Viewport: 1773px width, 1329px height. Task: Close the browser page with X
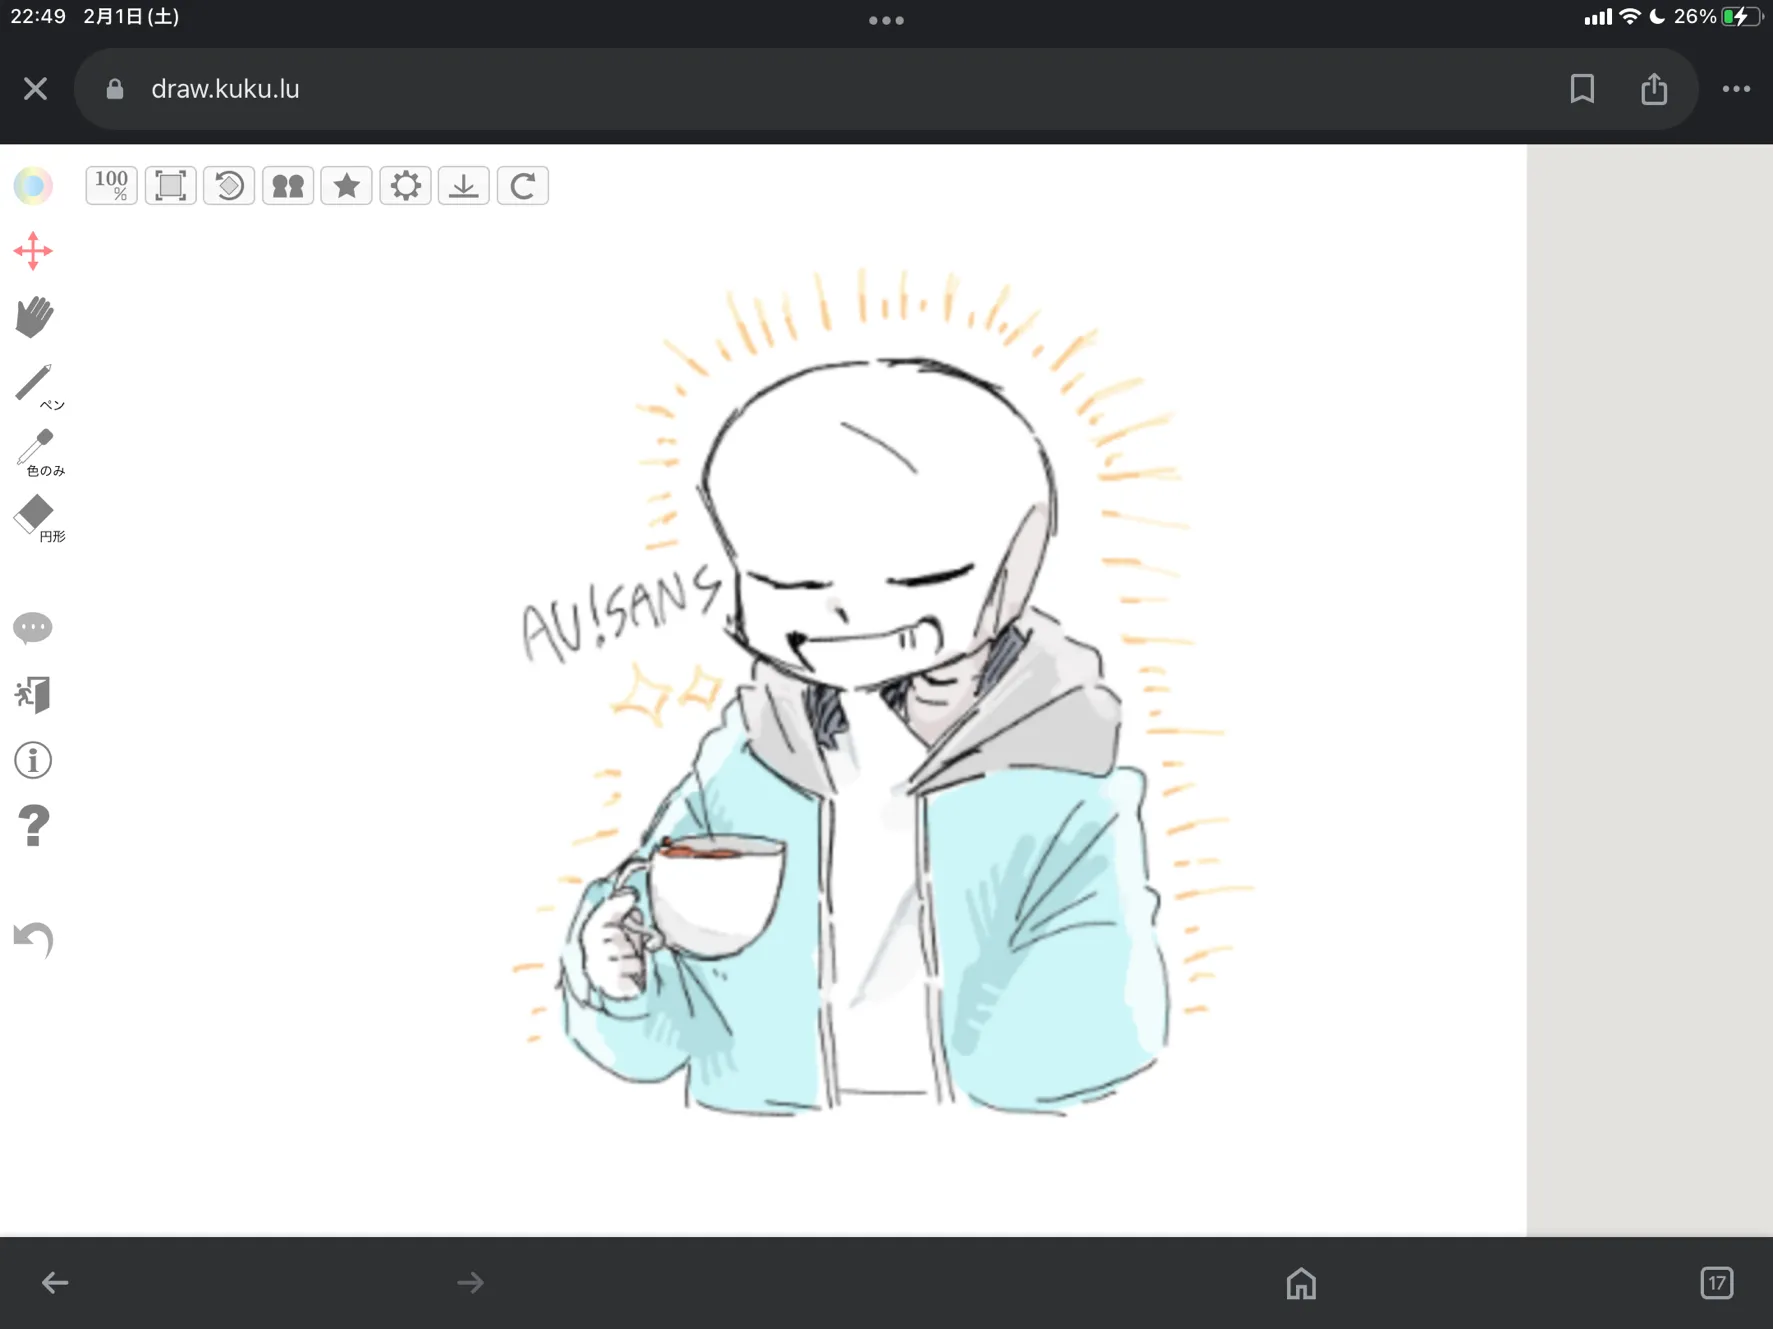[36, 89]
